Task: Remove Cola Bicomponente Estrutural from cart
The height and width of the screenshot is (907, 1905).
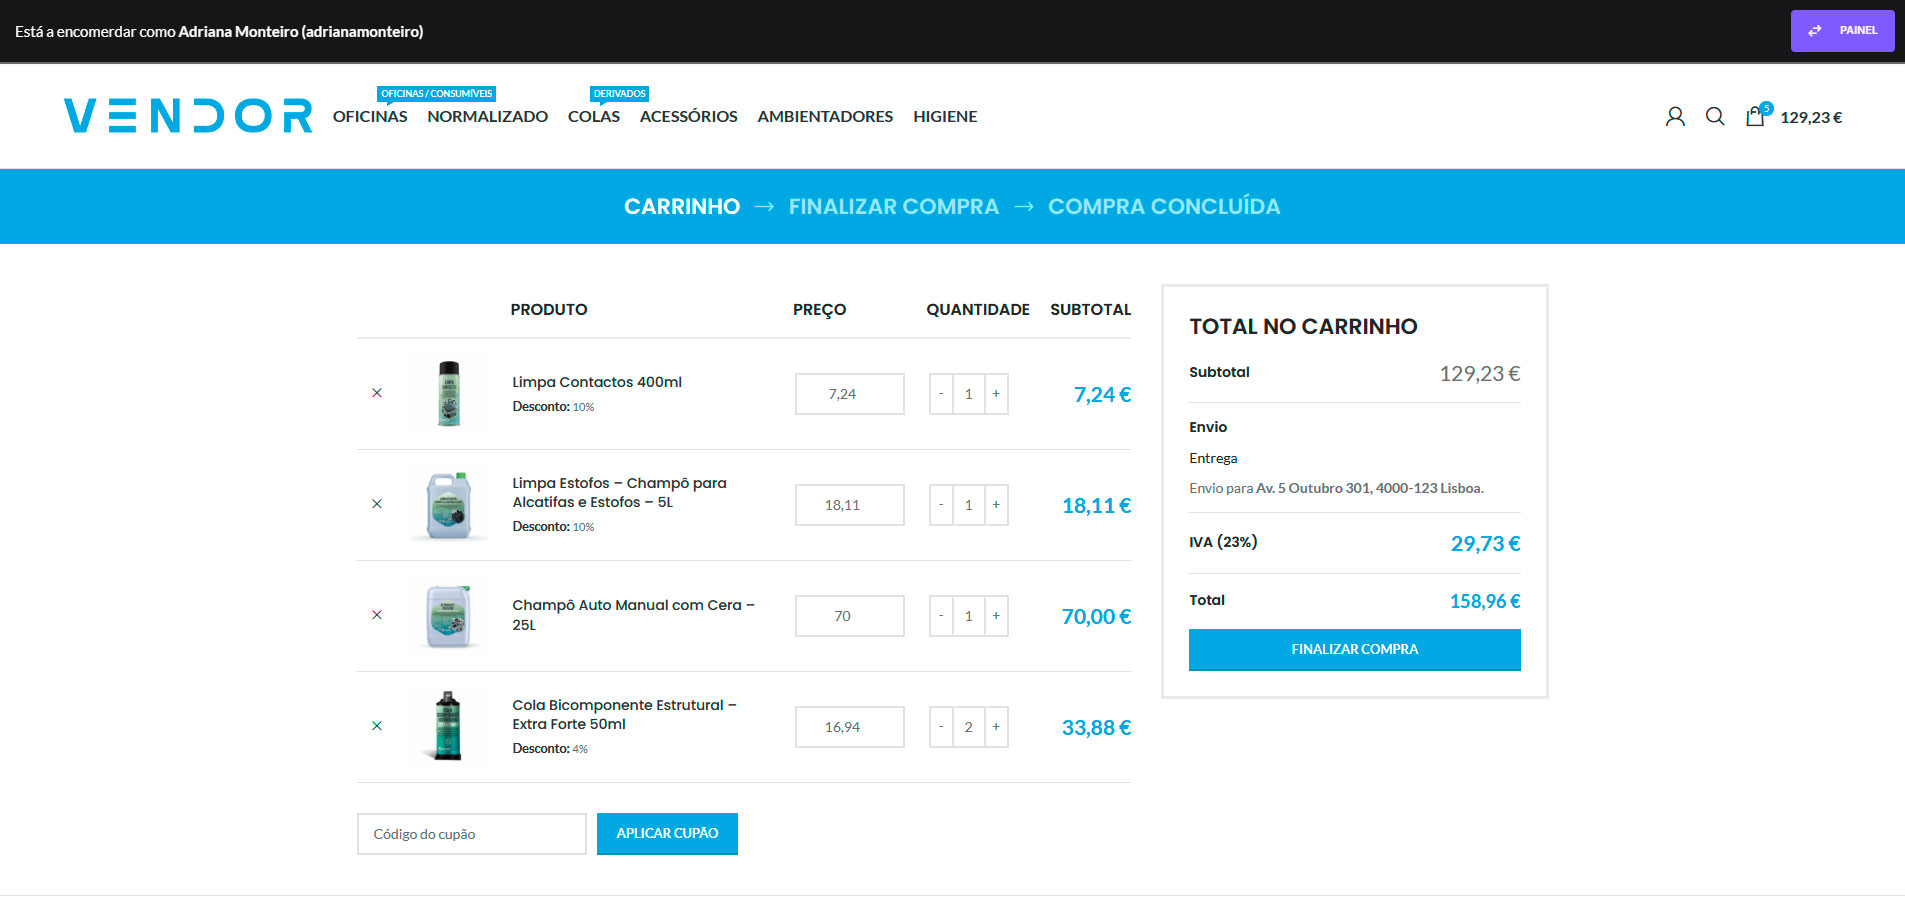Action: pyautogui.click(x=377, y=726)
